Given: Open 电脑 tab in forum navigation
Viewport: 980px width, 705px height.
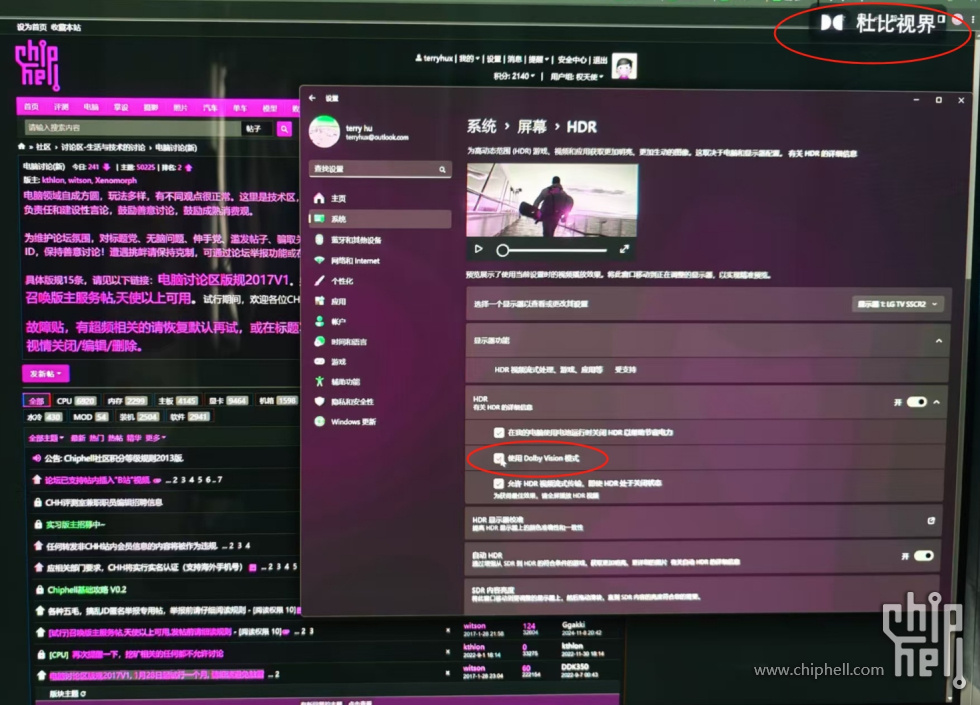Looking at the screenshot, I should coord(91,107).
